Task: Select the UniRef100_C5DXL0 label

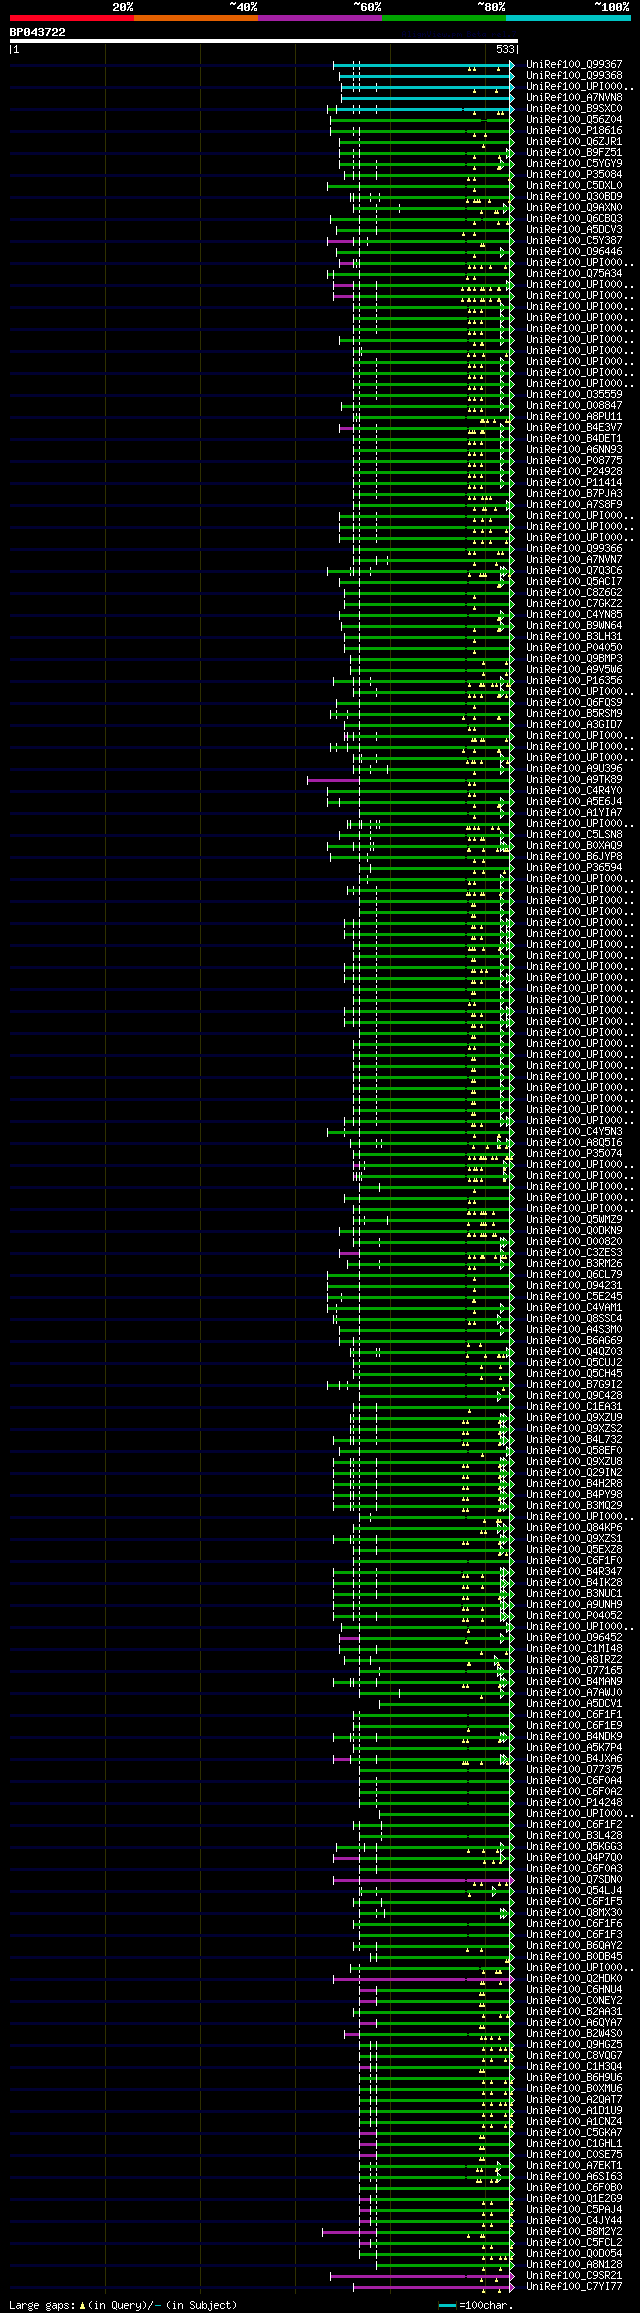Action: (574, 185)
